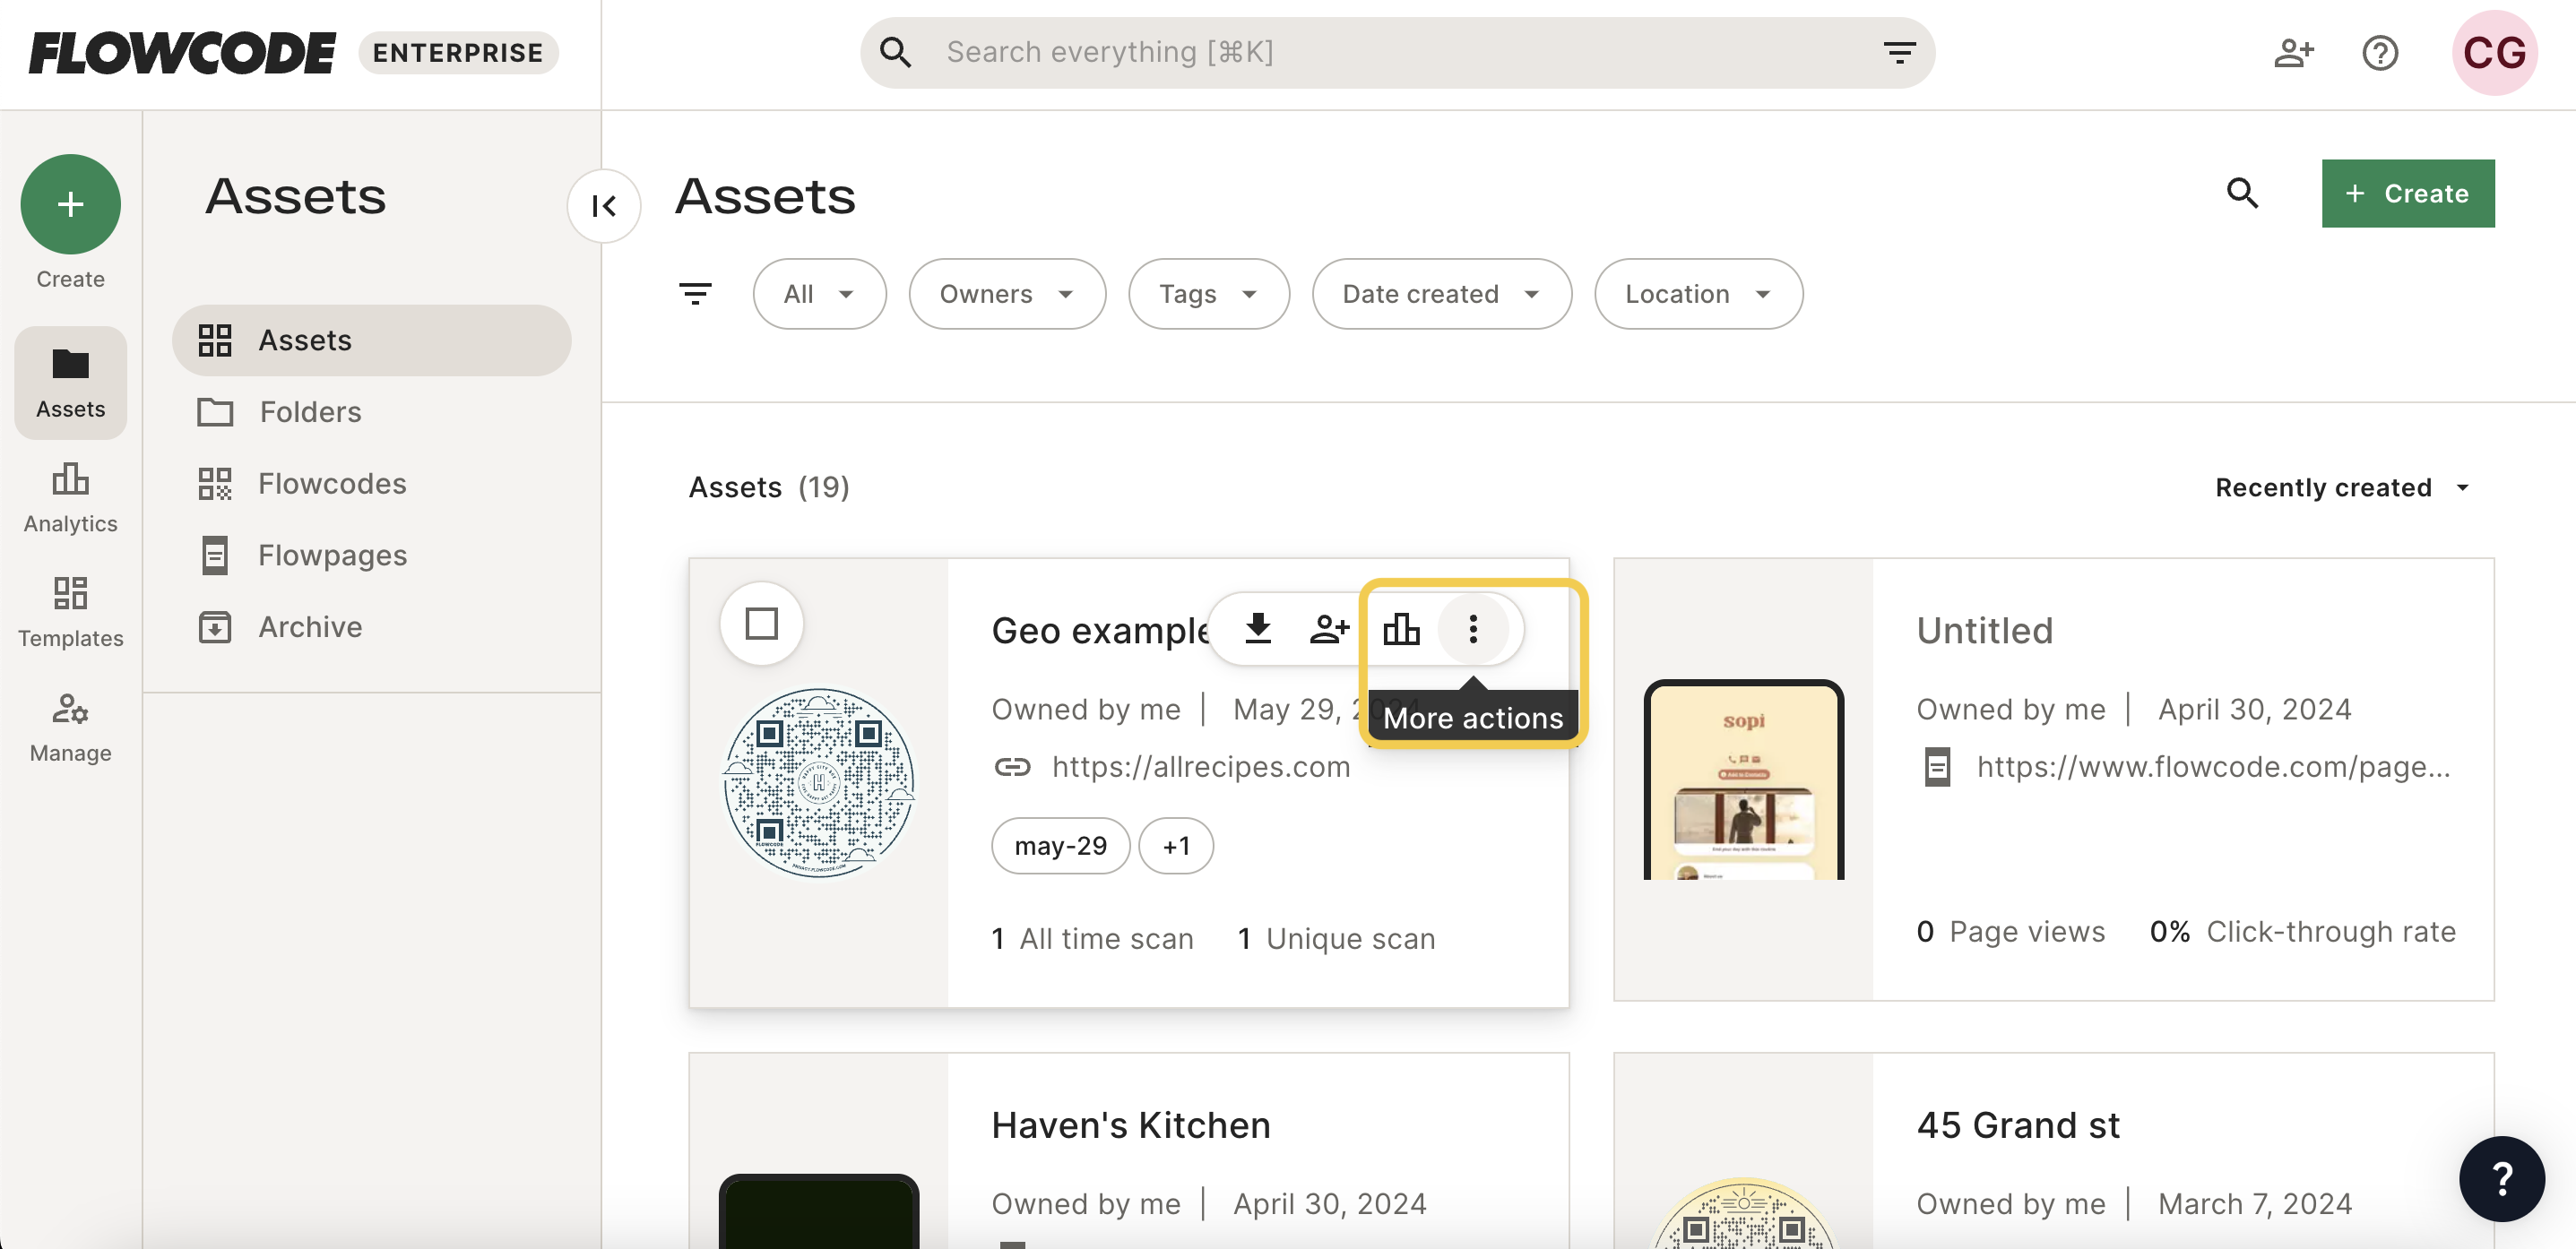Select Assets in side menu
Viewport: 2576px width, 1249px height.
[x=372, y=340]
